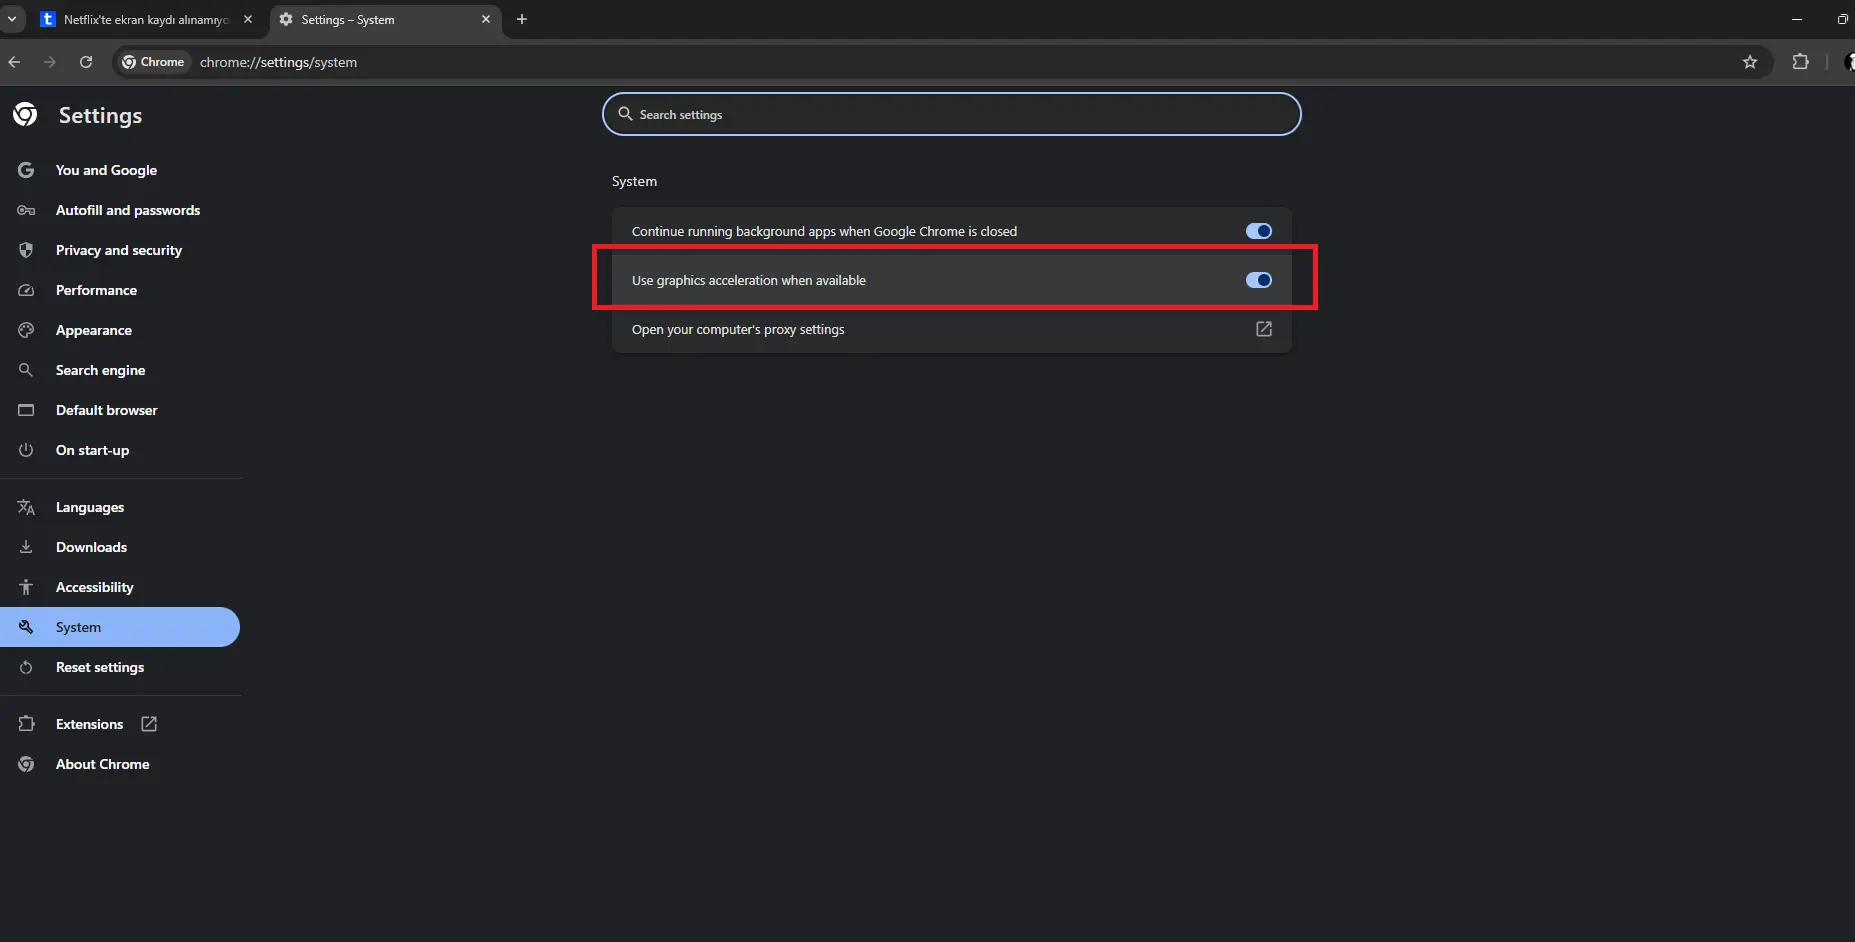Image resolution: width=1855 pixels, height=942 pixels.
Task: Click the Chrome site info chip
Action: [153, 62]
